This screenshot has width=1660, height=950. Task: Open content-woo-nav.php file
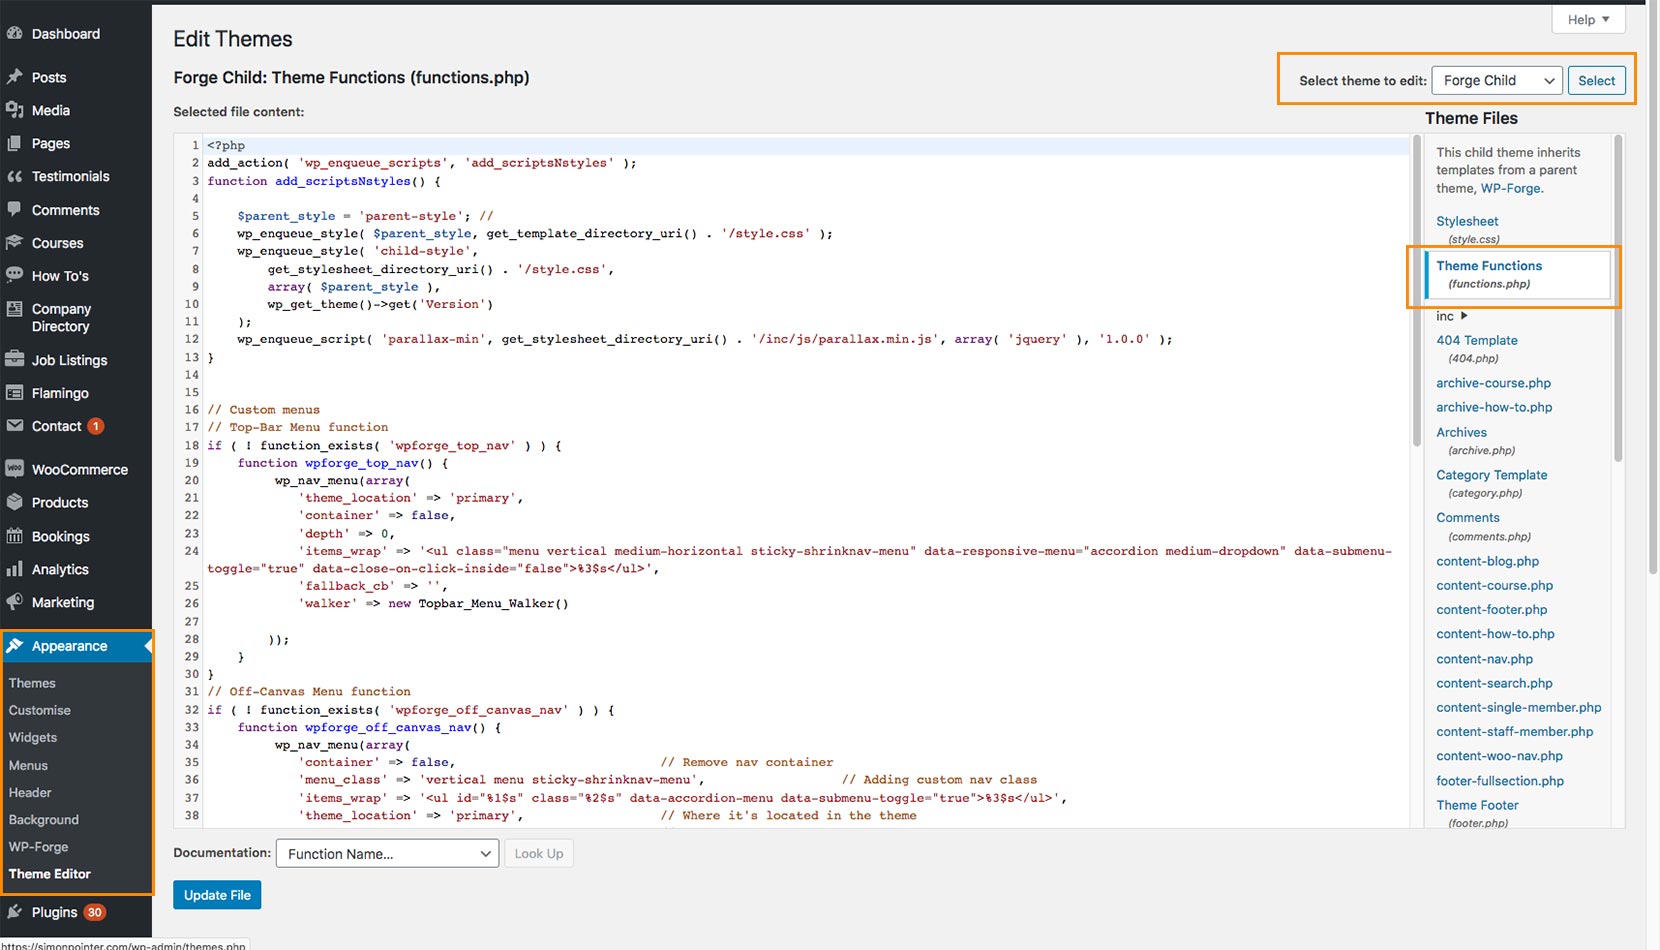coord(1499,756)
